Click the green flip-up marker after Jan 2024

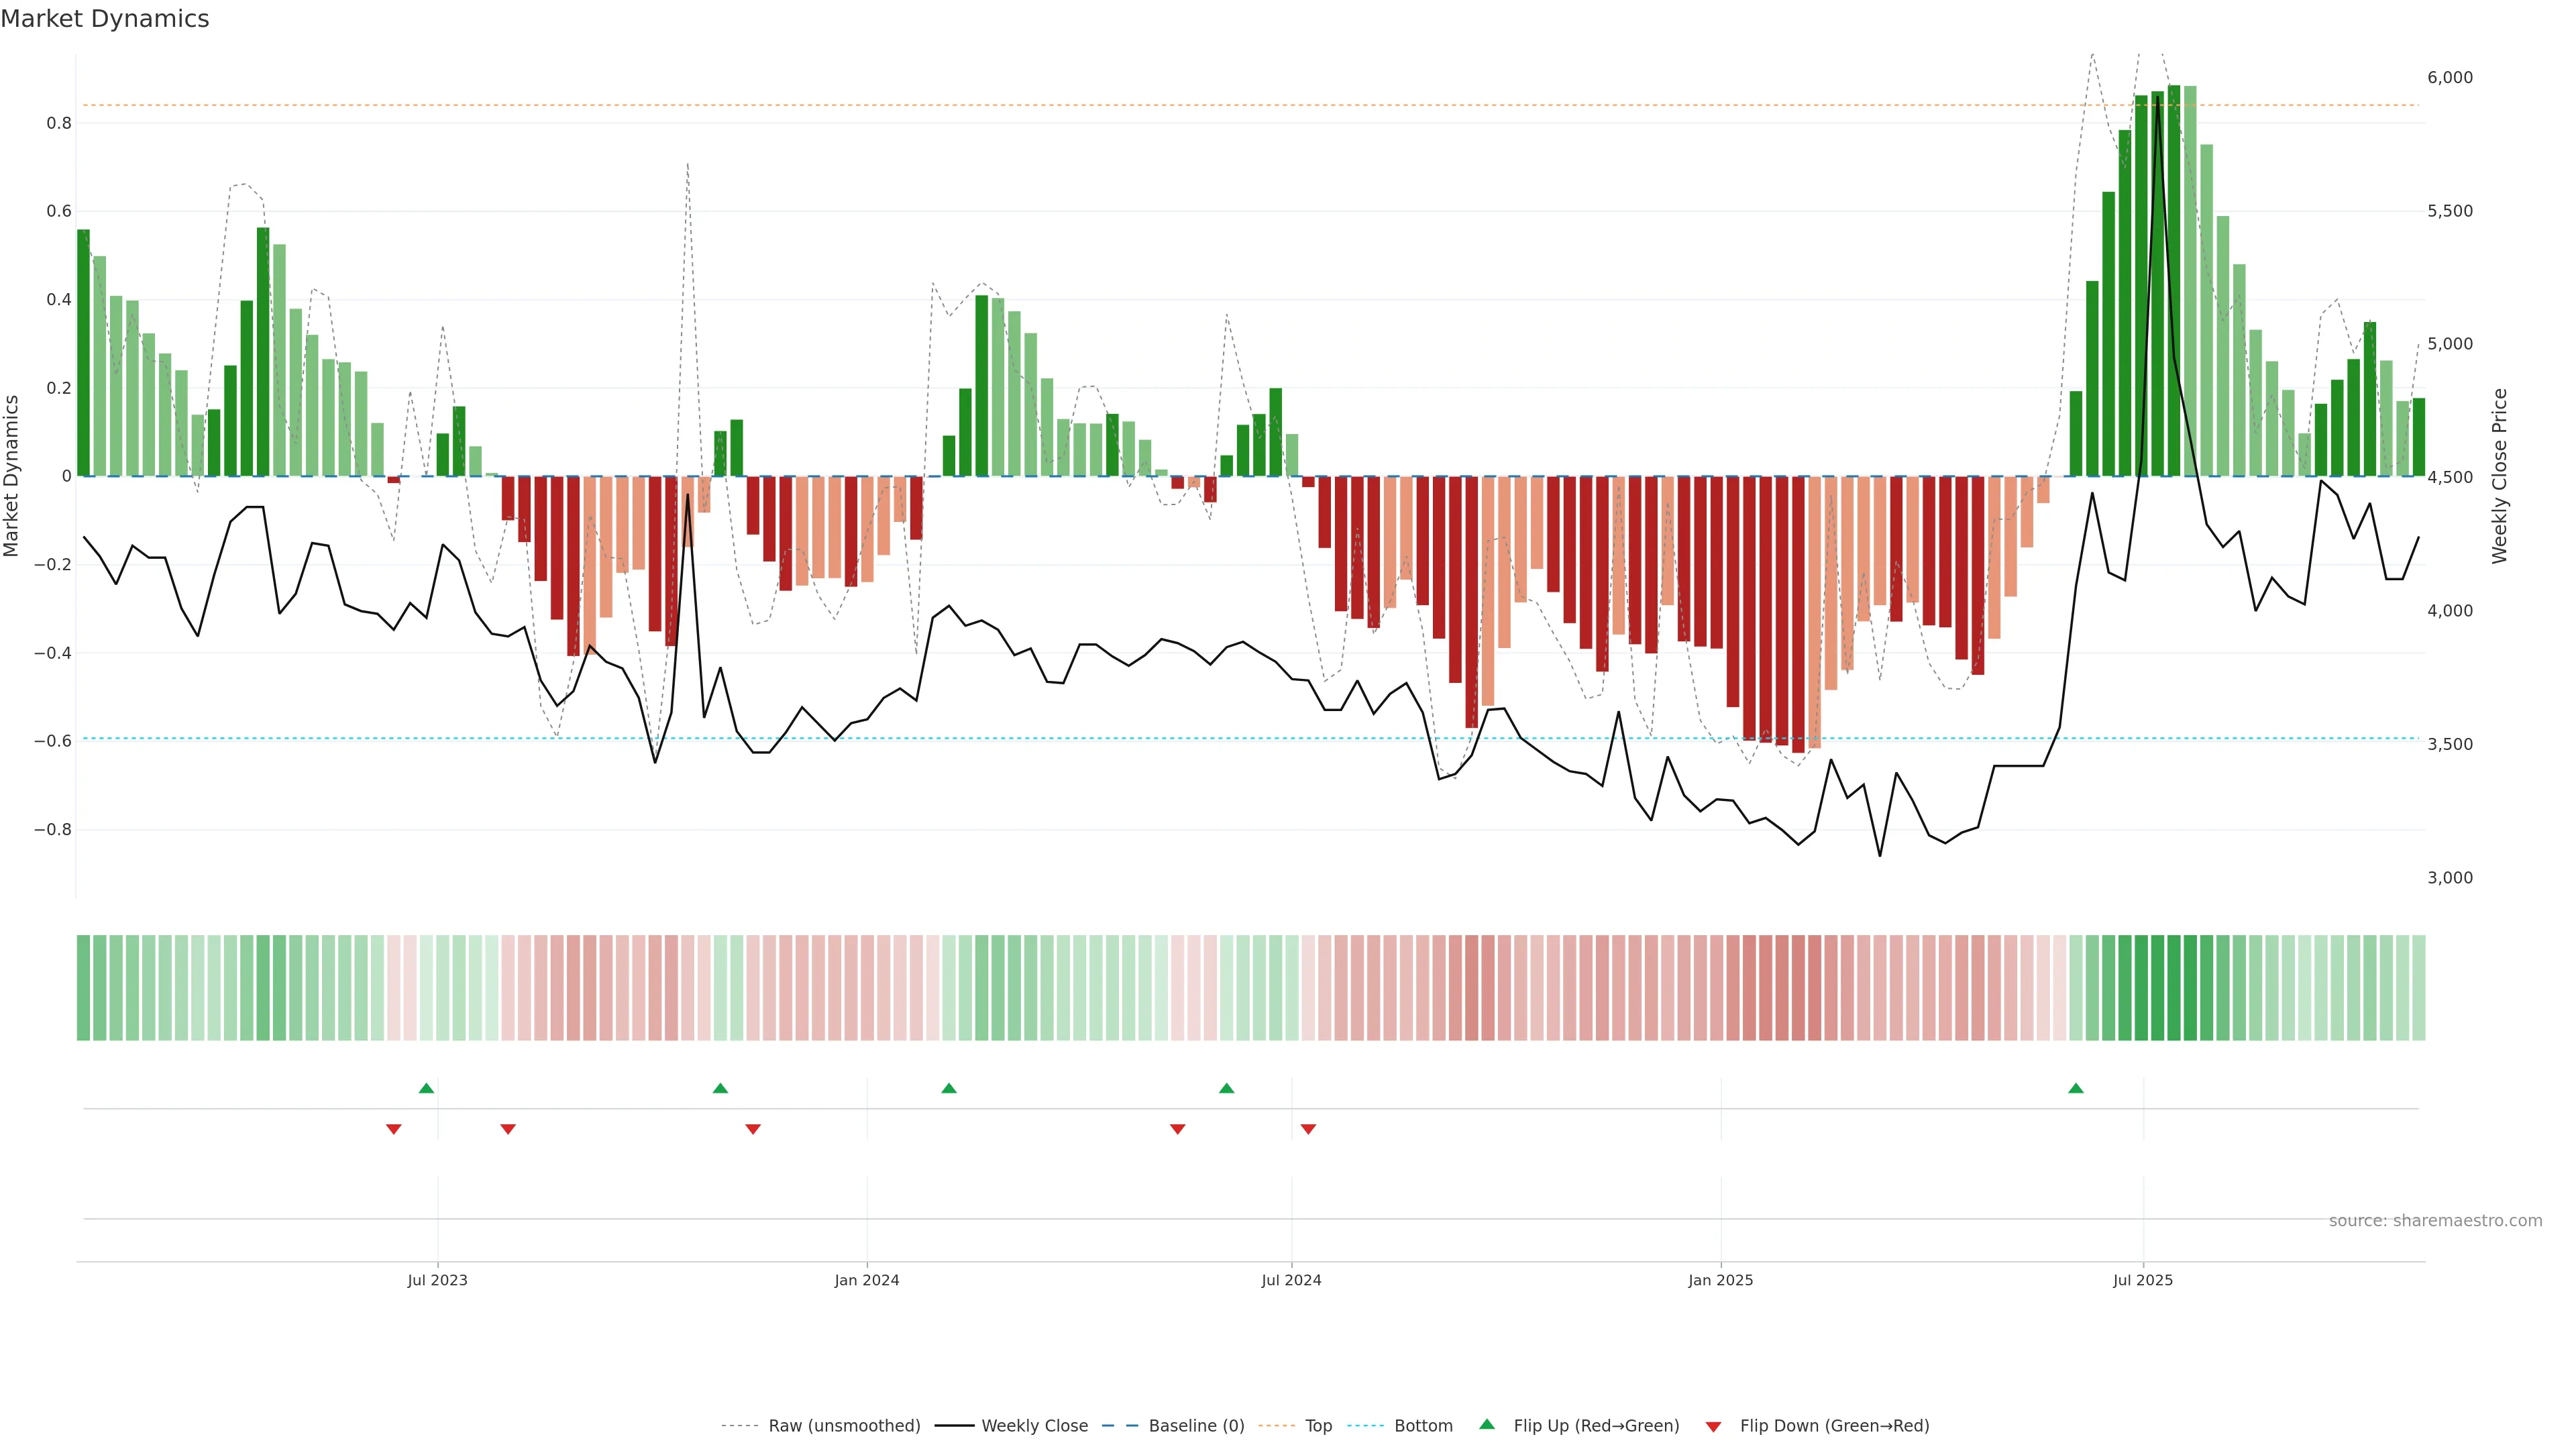coord(949,1088)
